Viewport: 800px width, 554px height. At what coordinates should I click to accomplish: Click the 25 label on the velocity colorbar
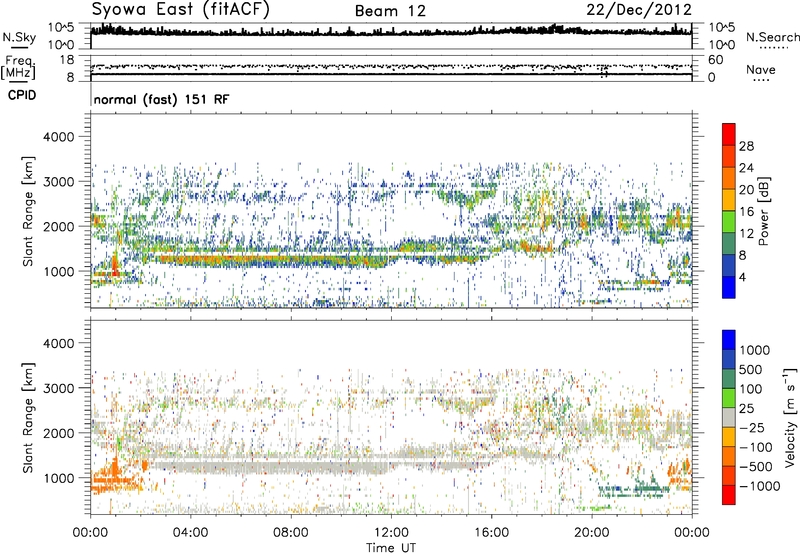click(x=747, y=408)
